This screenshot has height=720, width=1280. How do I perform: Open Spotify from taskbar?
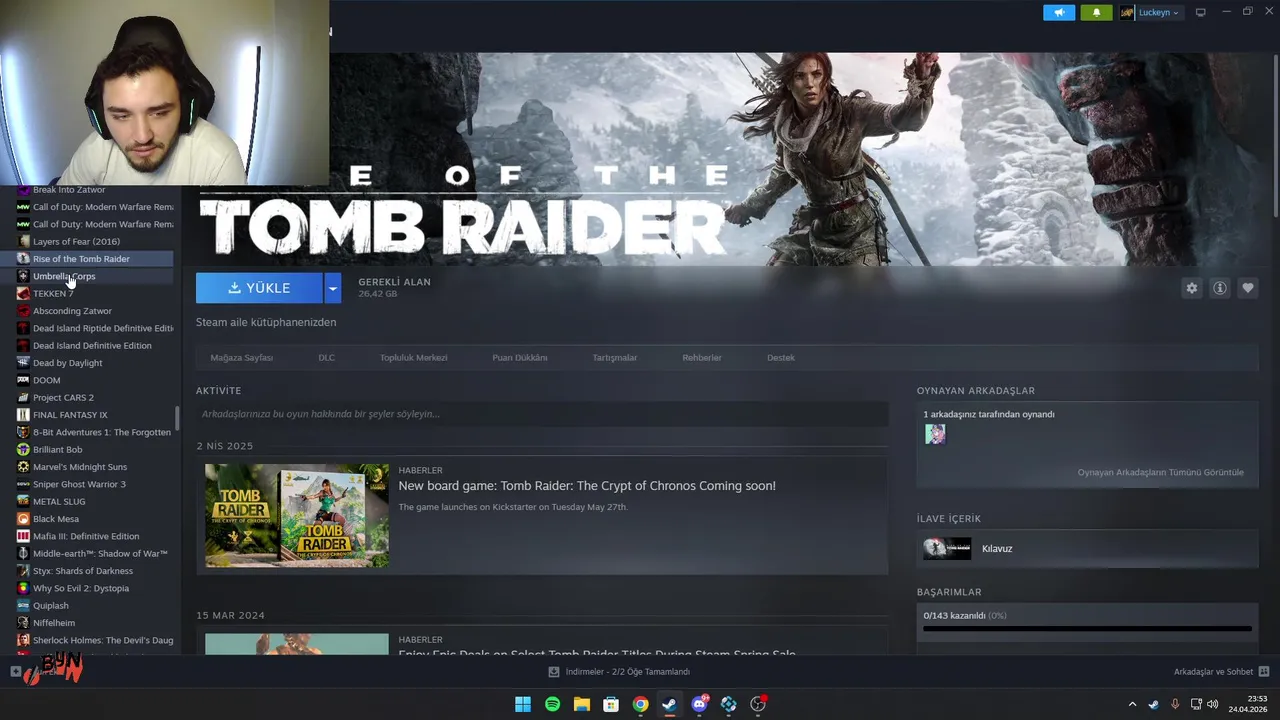pyautogui.click(x=552, y=704)
